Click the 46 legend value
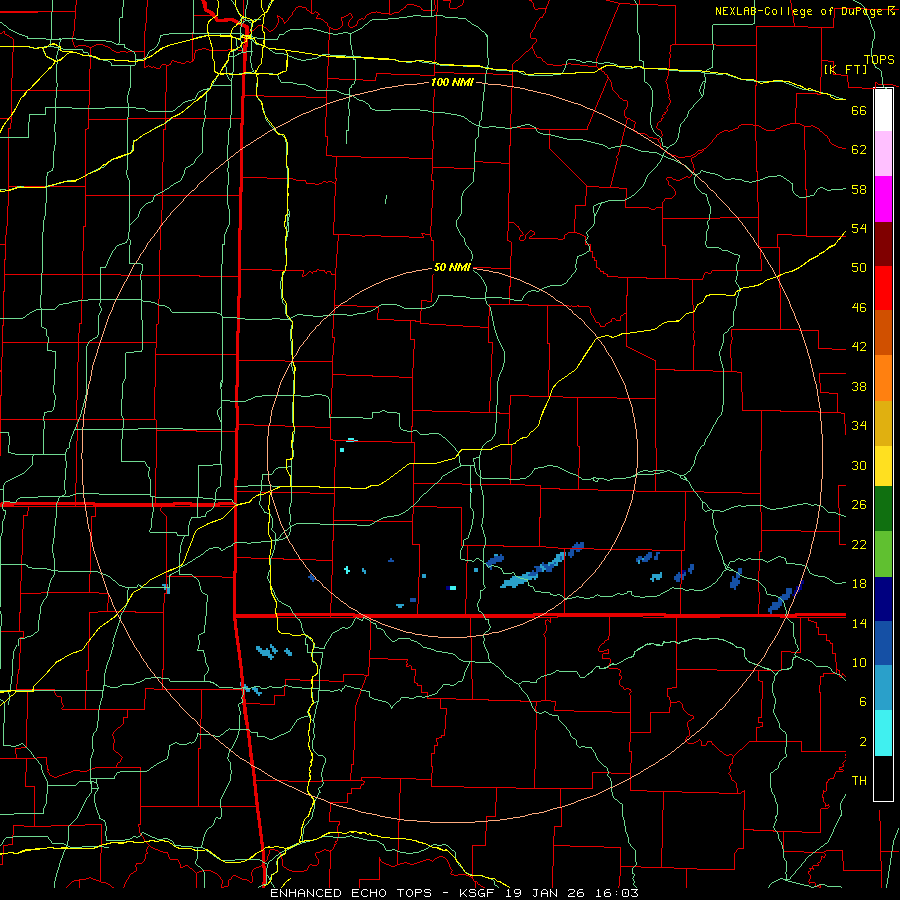Viewport: 900px width, 900px height. 859,308
